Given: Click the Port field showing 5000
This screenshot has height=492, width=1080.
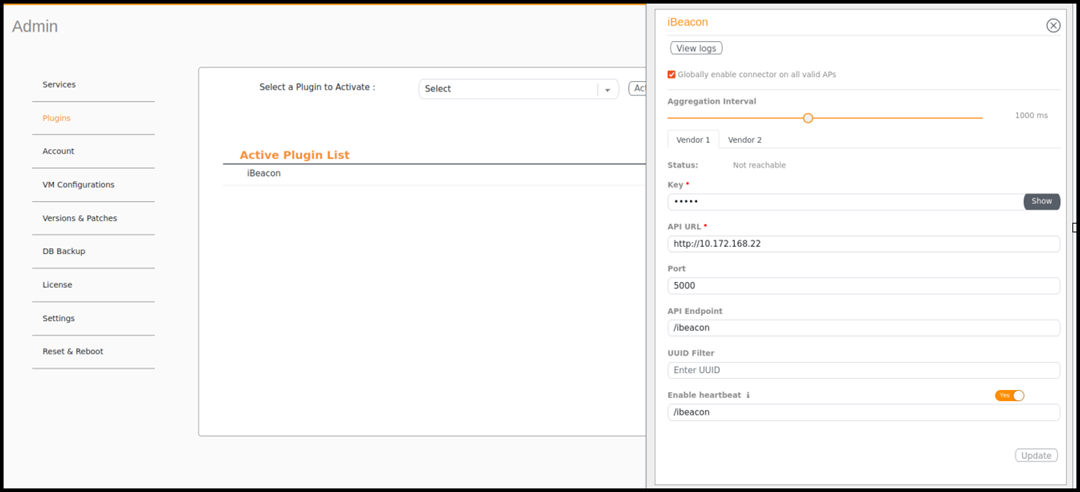Looking at the screenshot, I should [864, 286].
